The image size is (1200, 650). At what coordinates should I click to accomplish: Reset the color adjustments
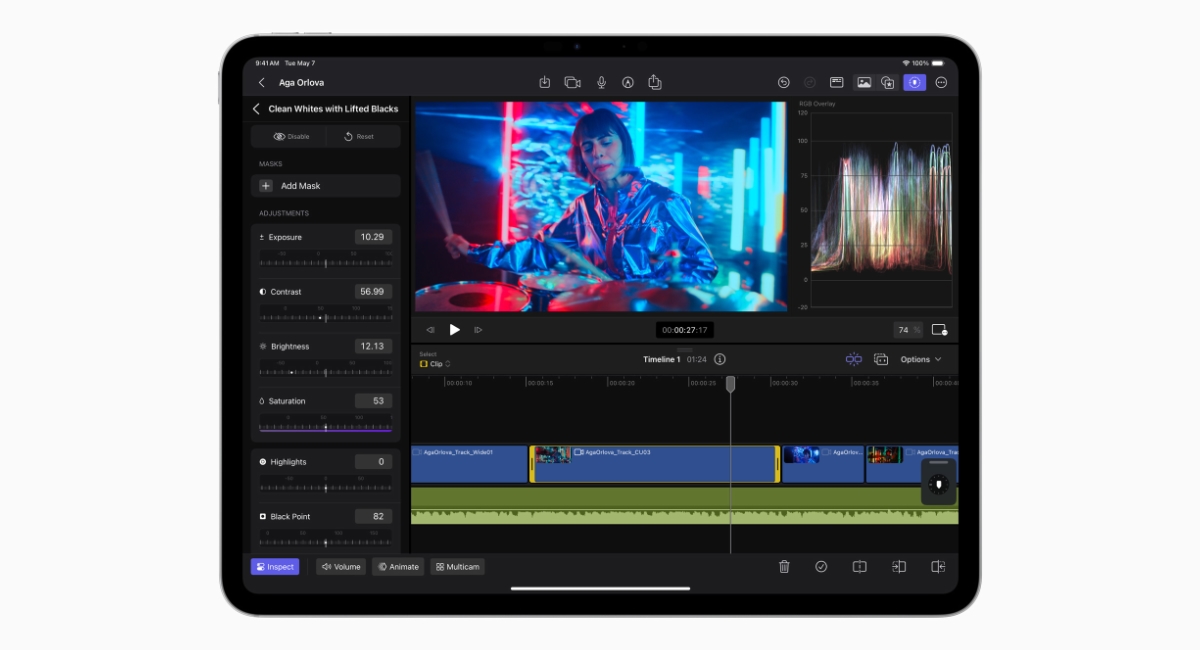(362, 136)
